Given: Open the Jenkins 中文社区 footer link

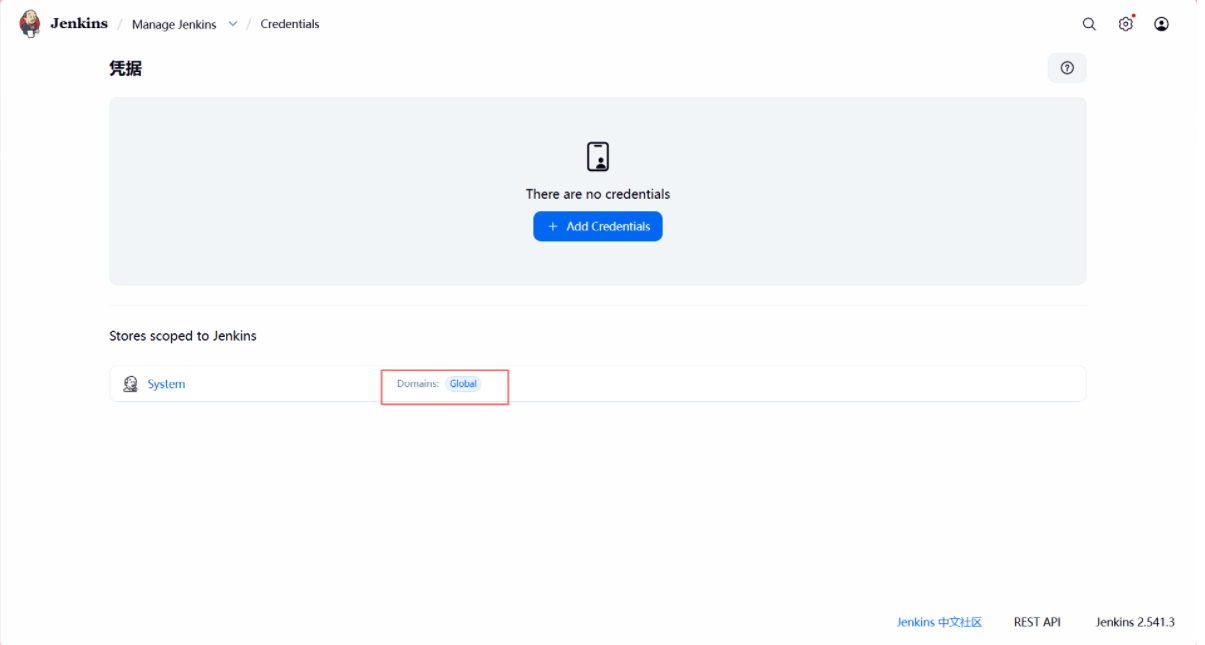Looking at the screenshot, I should pos(939,622).
